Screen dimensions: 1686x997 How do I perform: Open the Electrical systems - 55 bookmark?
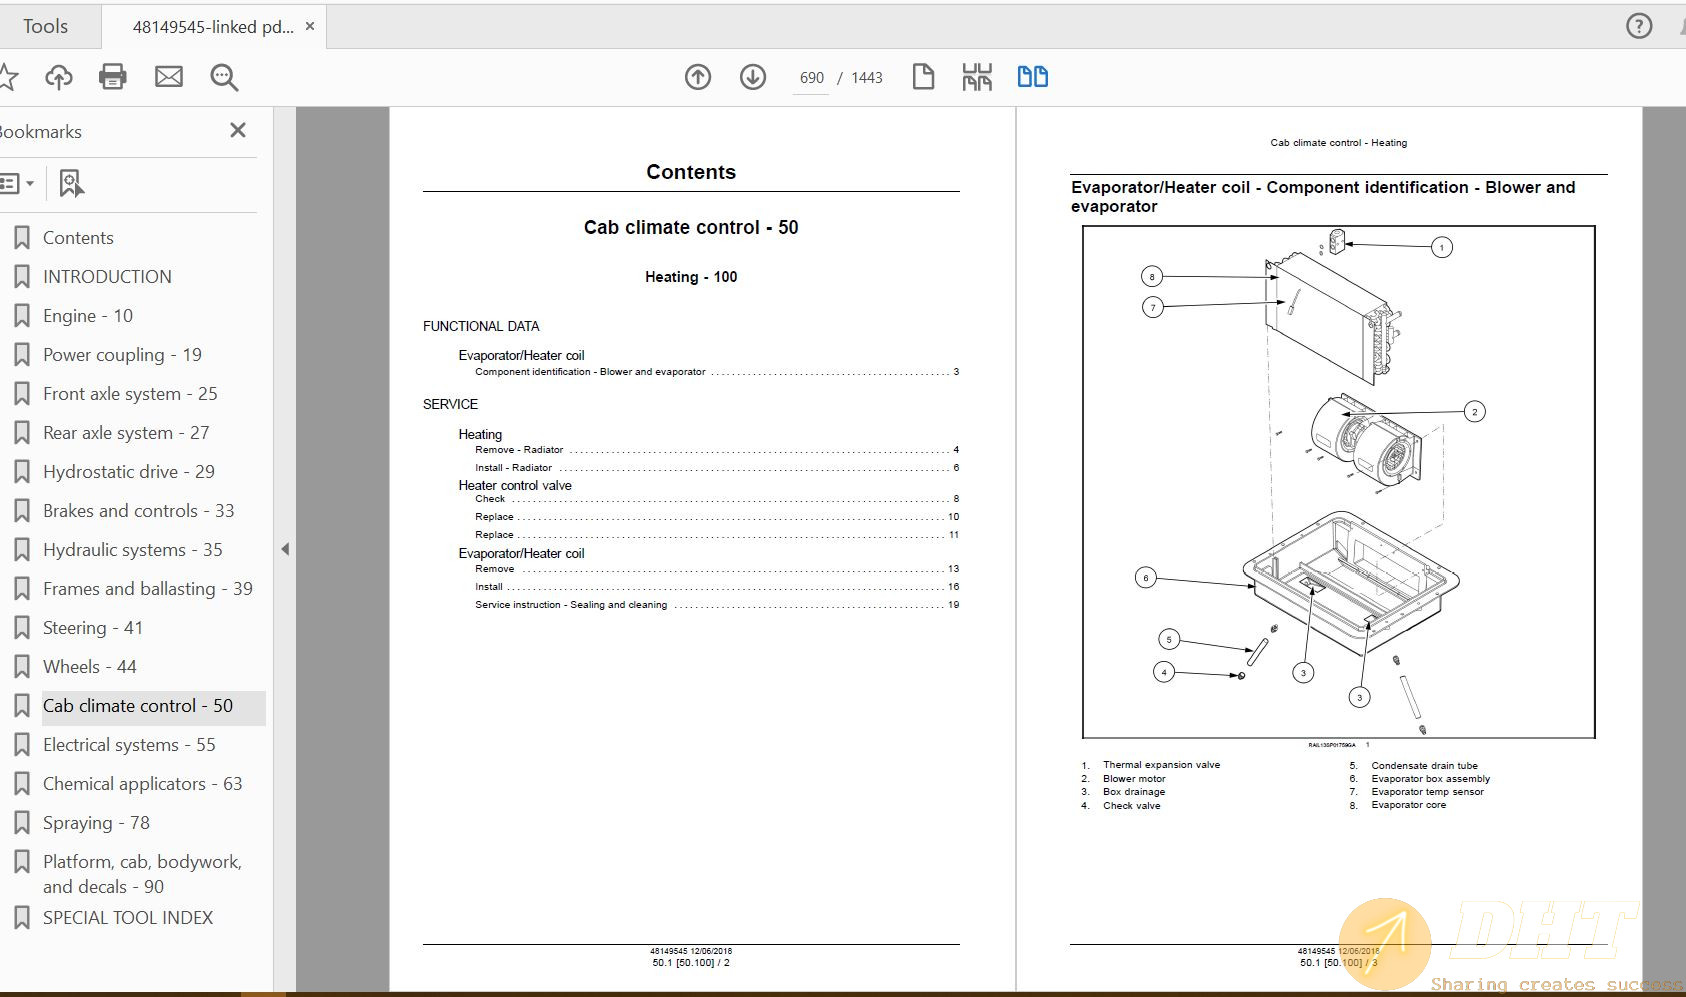tap(129, 745)
